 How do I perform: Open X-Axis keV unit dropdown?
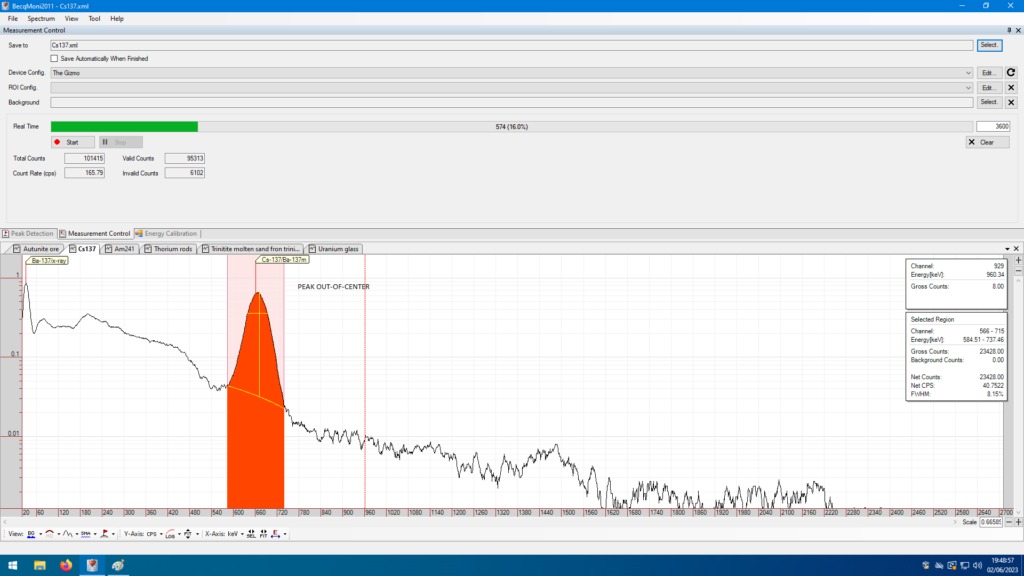click(x=242, y=534)
